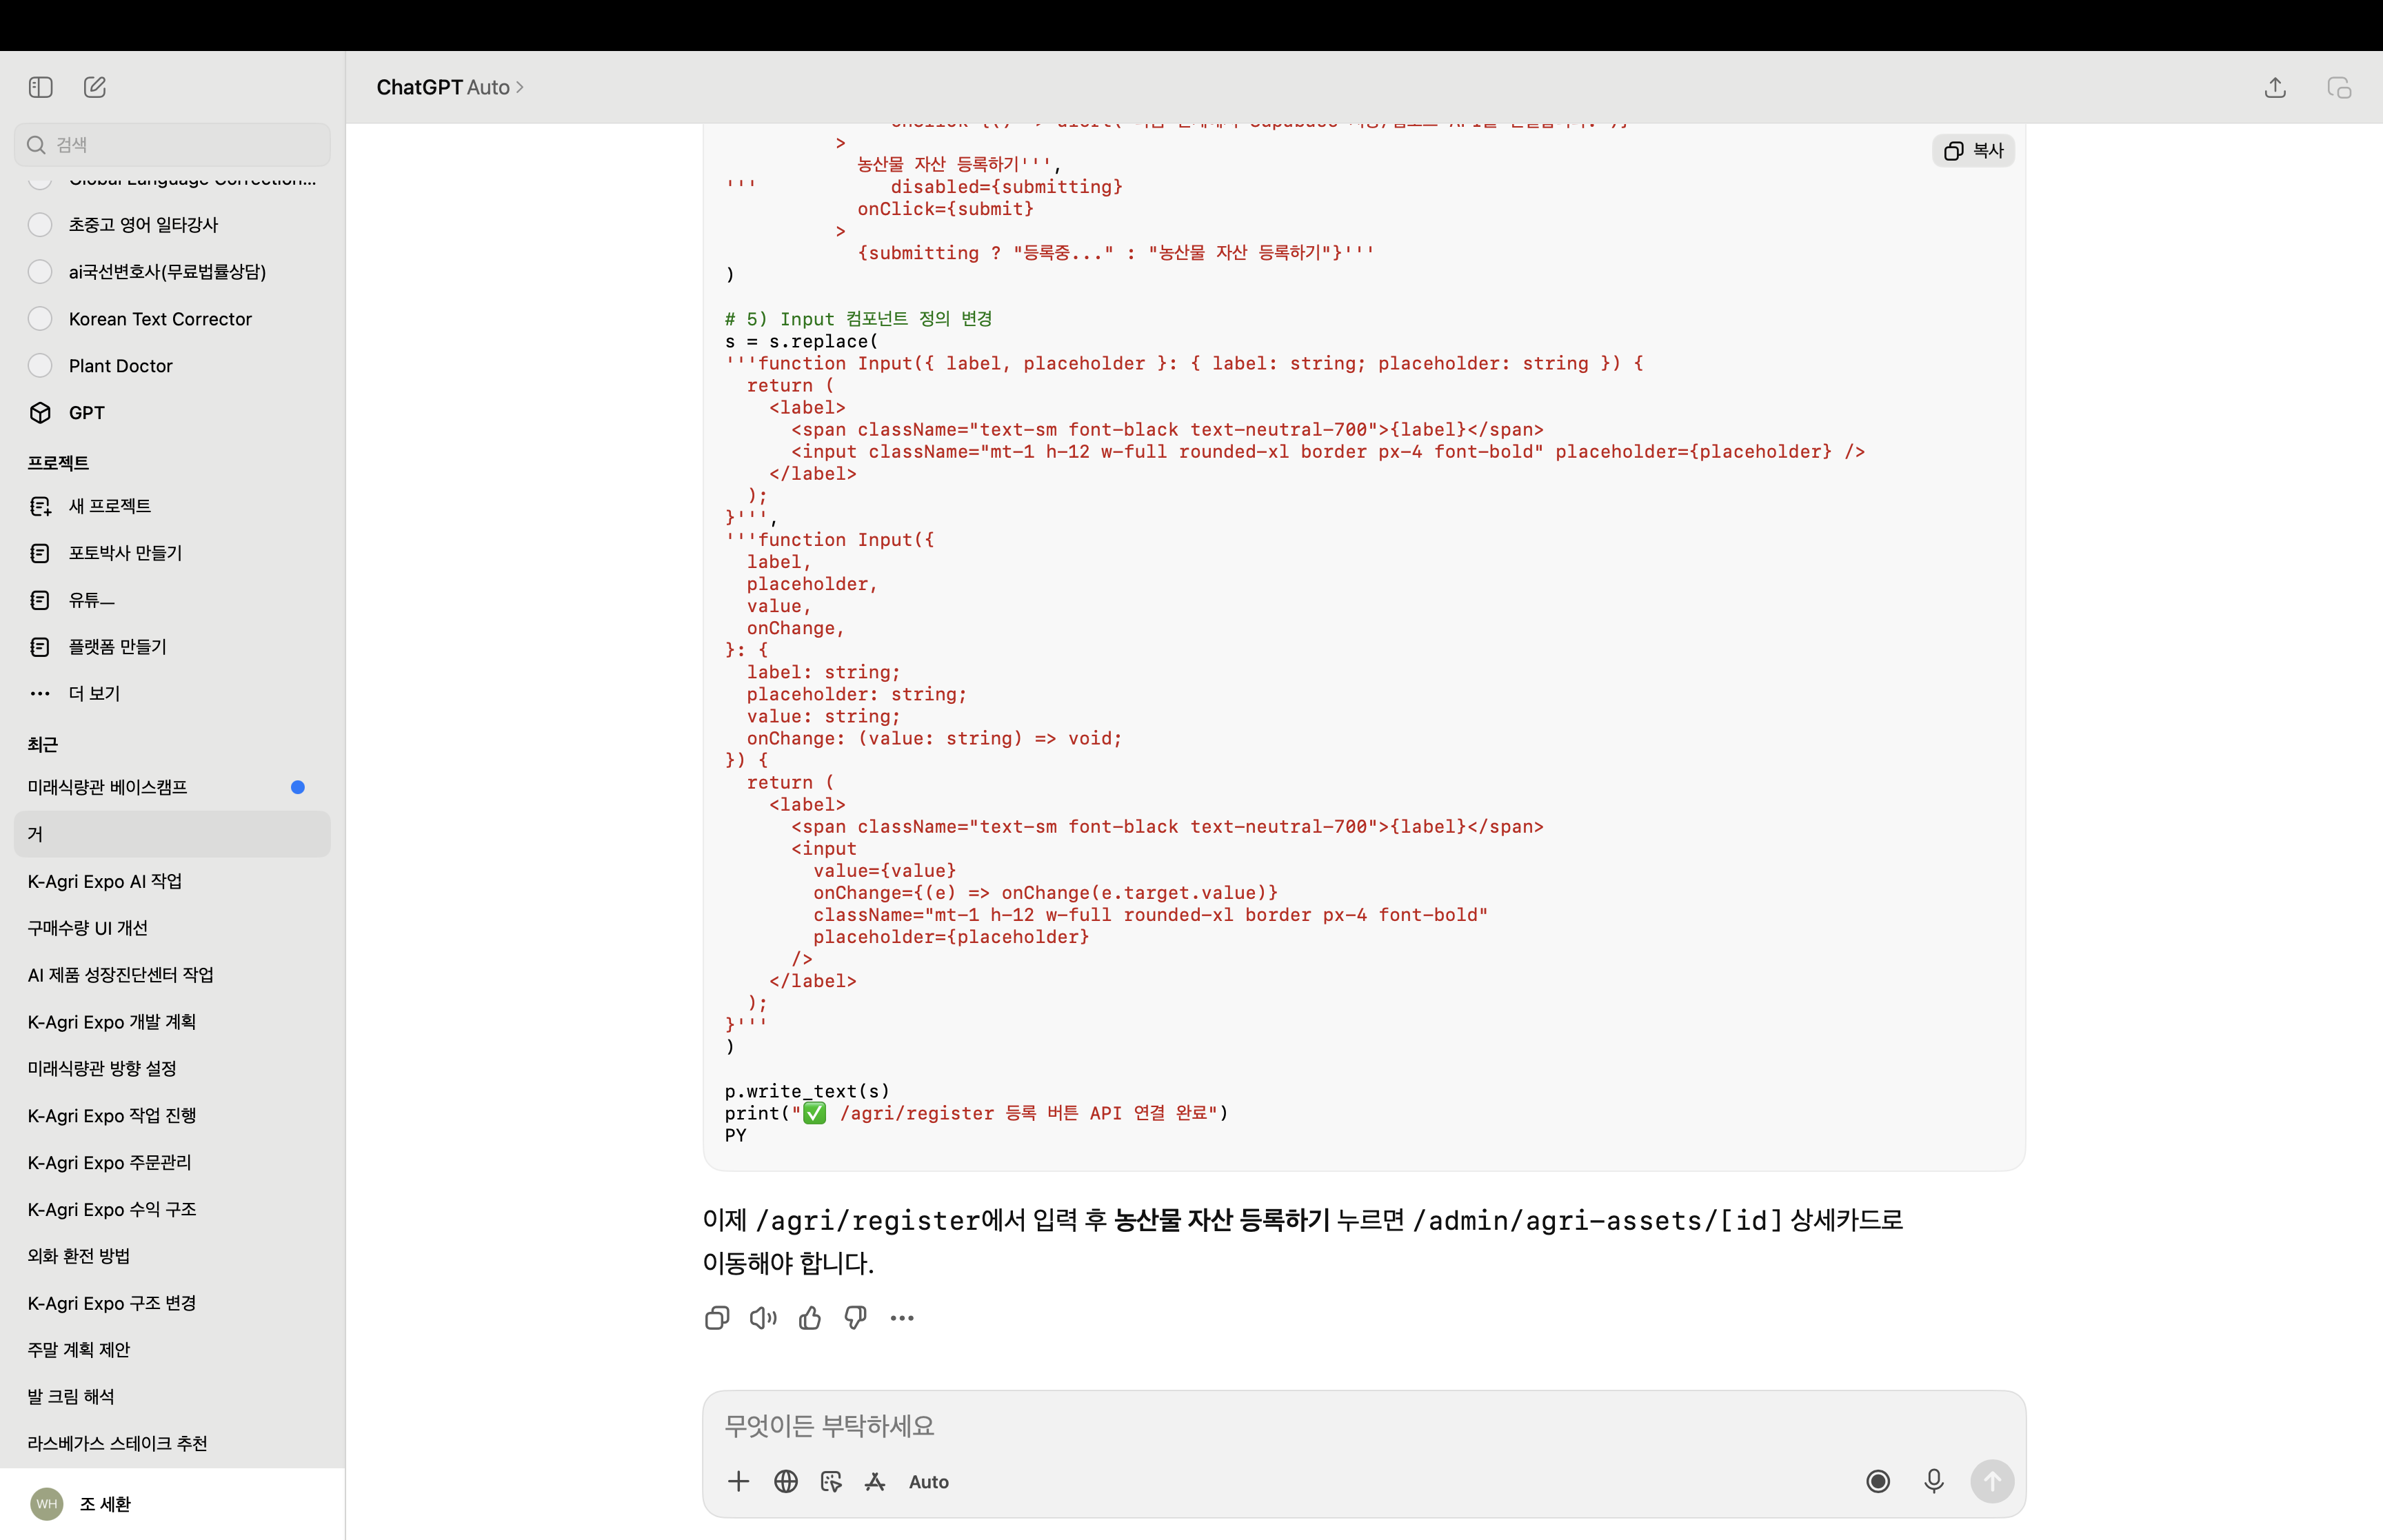
Task: Open the Auto mode dropdown in composer
Action: [x=929, y=1482]
